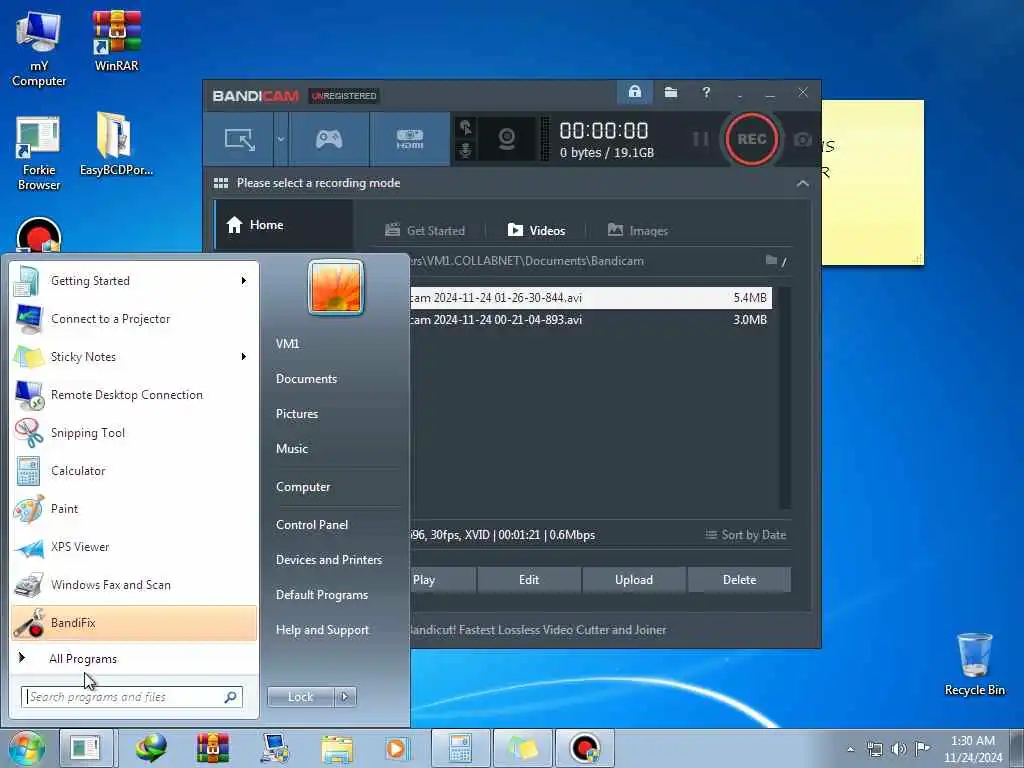Click the Windows Start orb
Viewport: 1024px width, 768px height.
click(x=26, y=748)
